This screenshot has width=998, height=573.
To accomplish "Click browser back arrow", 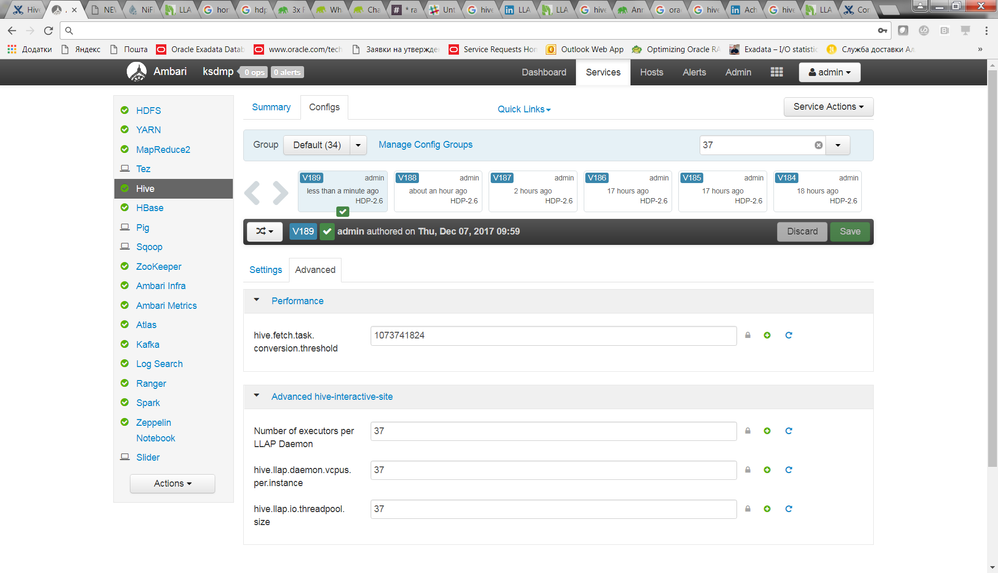I will point(12,31).
